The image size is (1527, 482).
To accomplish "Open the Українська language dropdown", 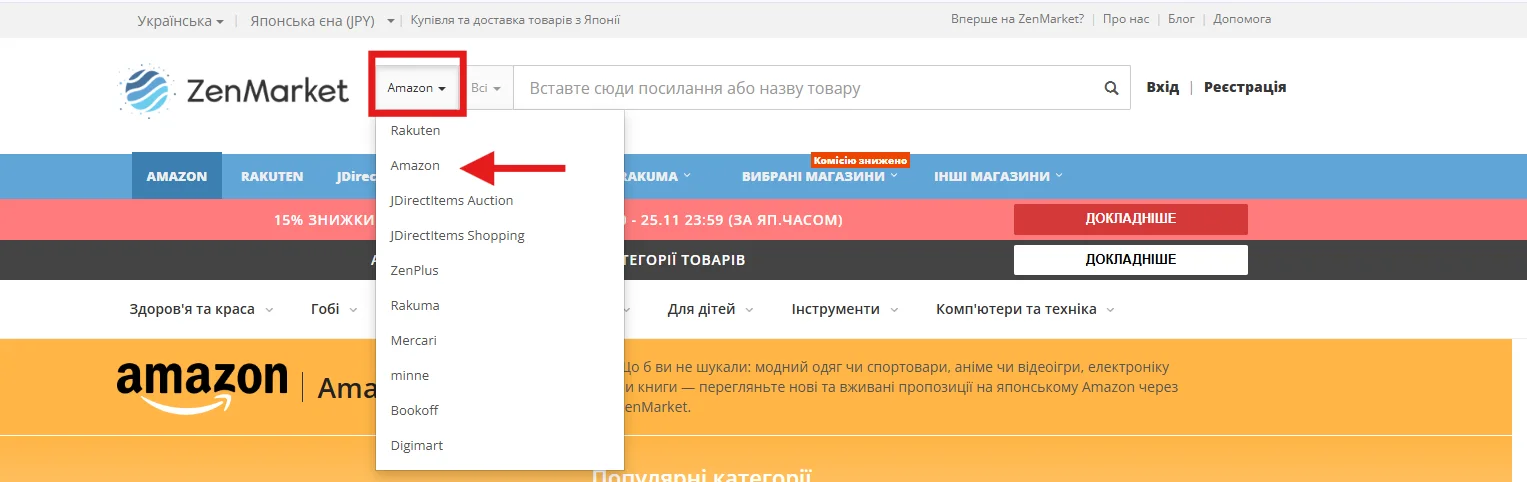I will tap(180, 20).
